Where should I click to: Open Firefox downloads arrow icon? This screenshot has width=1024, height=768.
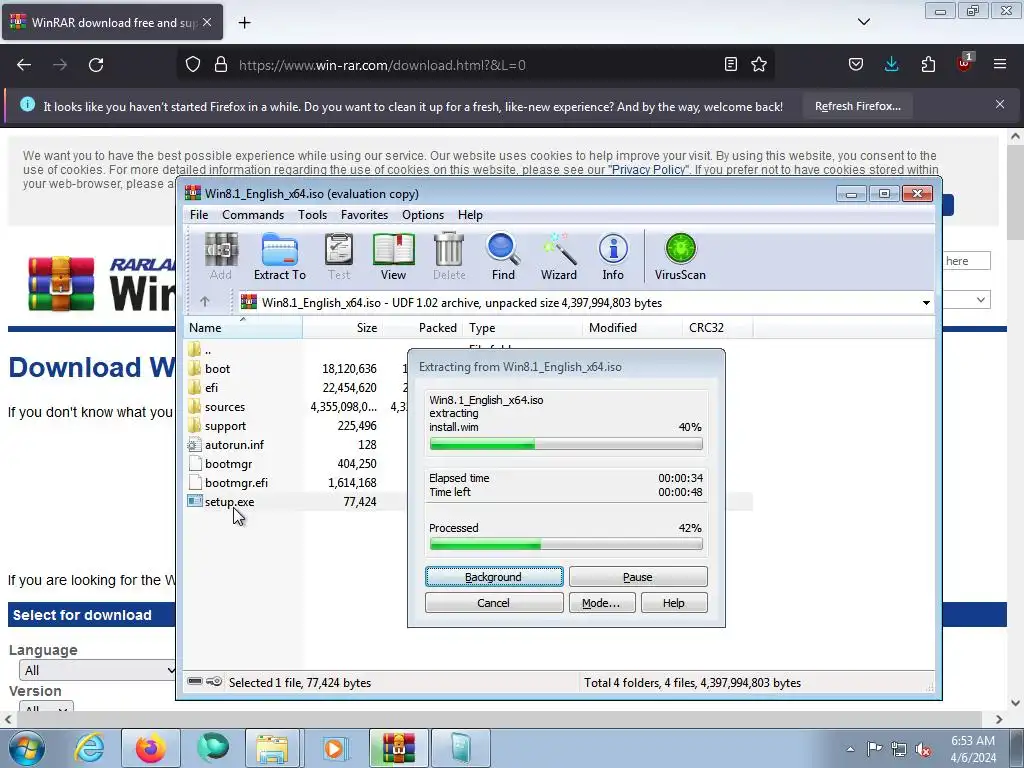(891, 65)
